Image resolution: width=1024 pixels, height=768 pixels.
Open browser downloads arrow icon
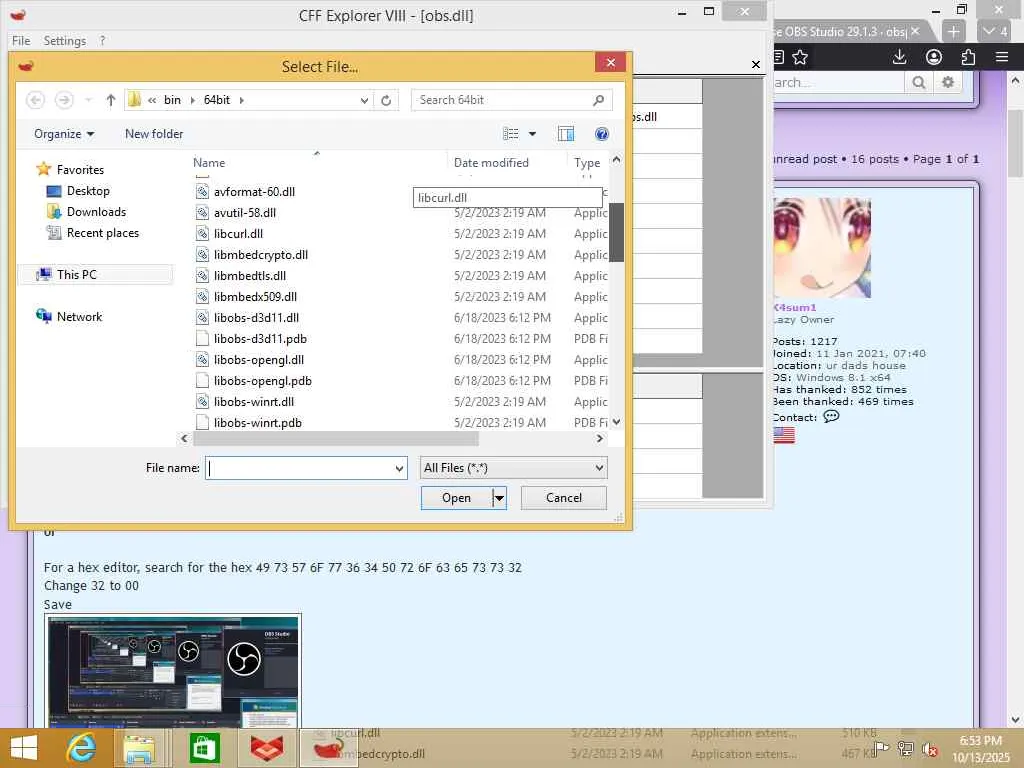tap(899, 57)
